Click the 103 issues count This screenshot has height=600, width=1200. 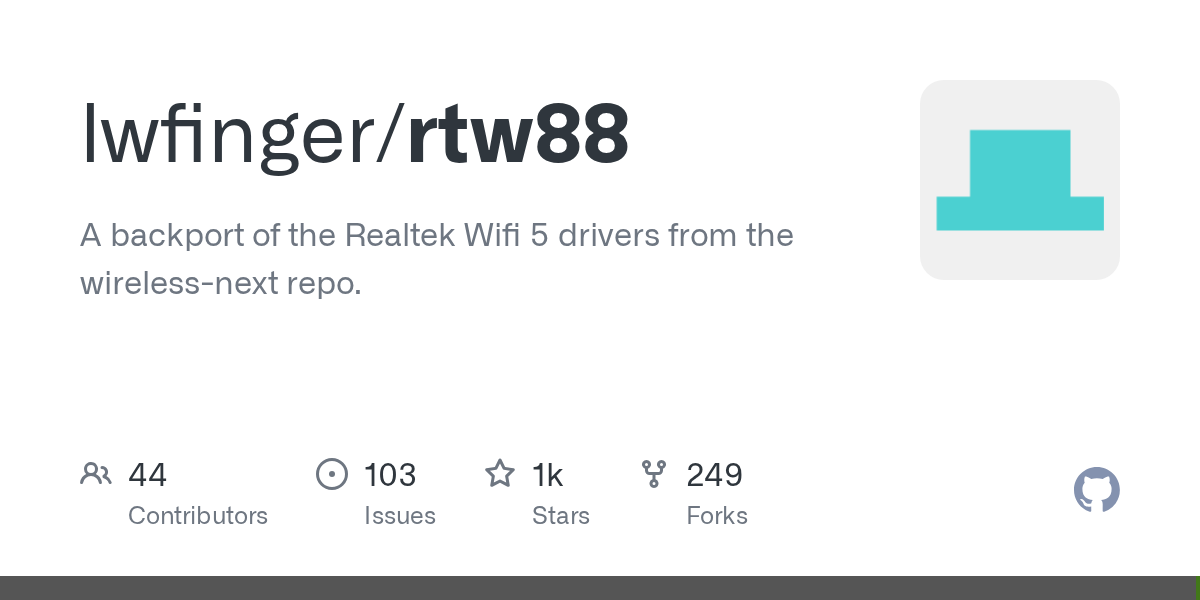pos(390,475)
